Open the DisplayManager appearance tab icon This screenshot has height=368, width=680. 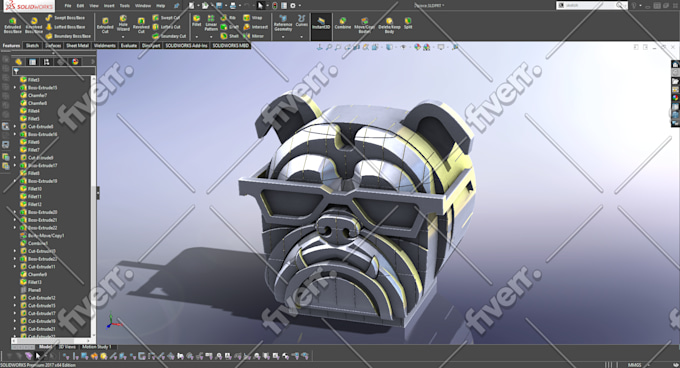click(x=75, y=62)
